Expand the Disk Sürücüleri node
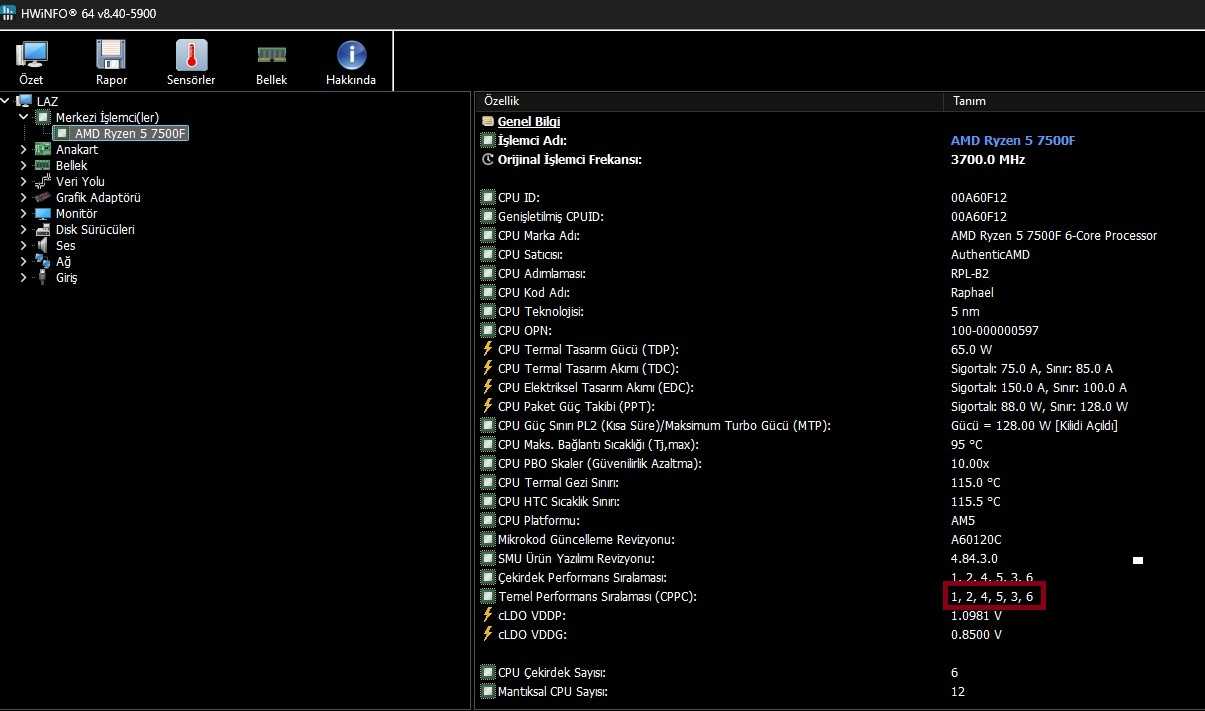 [23, 229]
